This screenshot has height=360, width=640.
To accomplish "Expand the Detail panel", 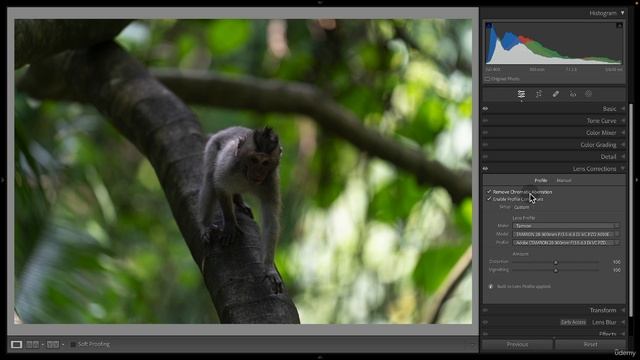I will coord(623,157).
